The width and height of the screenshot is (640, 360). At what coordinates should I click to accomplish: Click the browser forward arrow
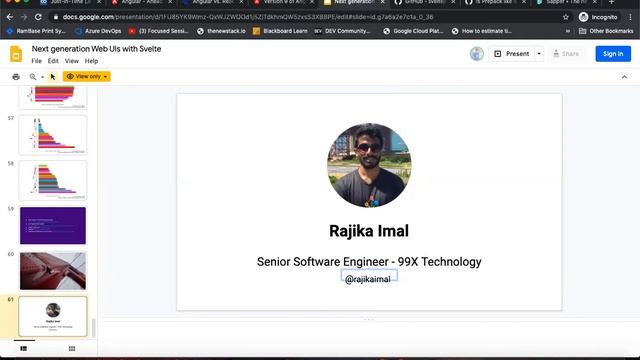click(24, 17)
